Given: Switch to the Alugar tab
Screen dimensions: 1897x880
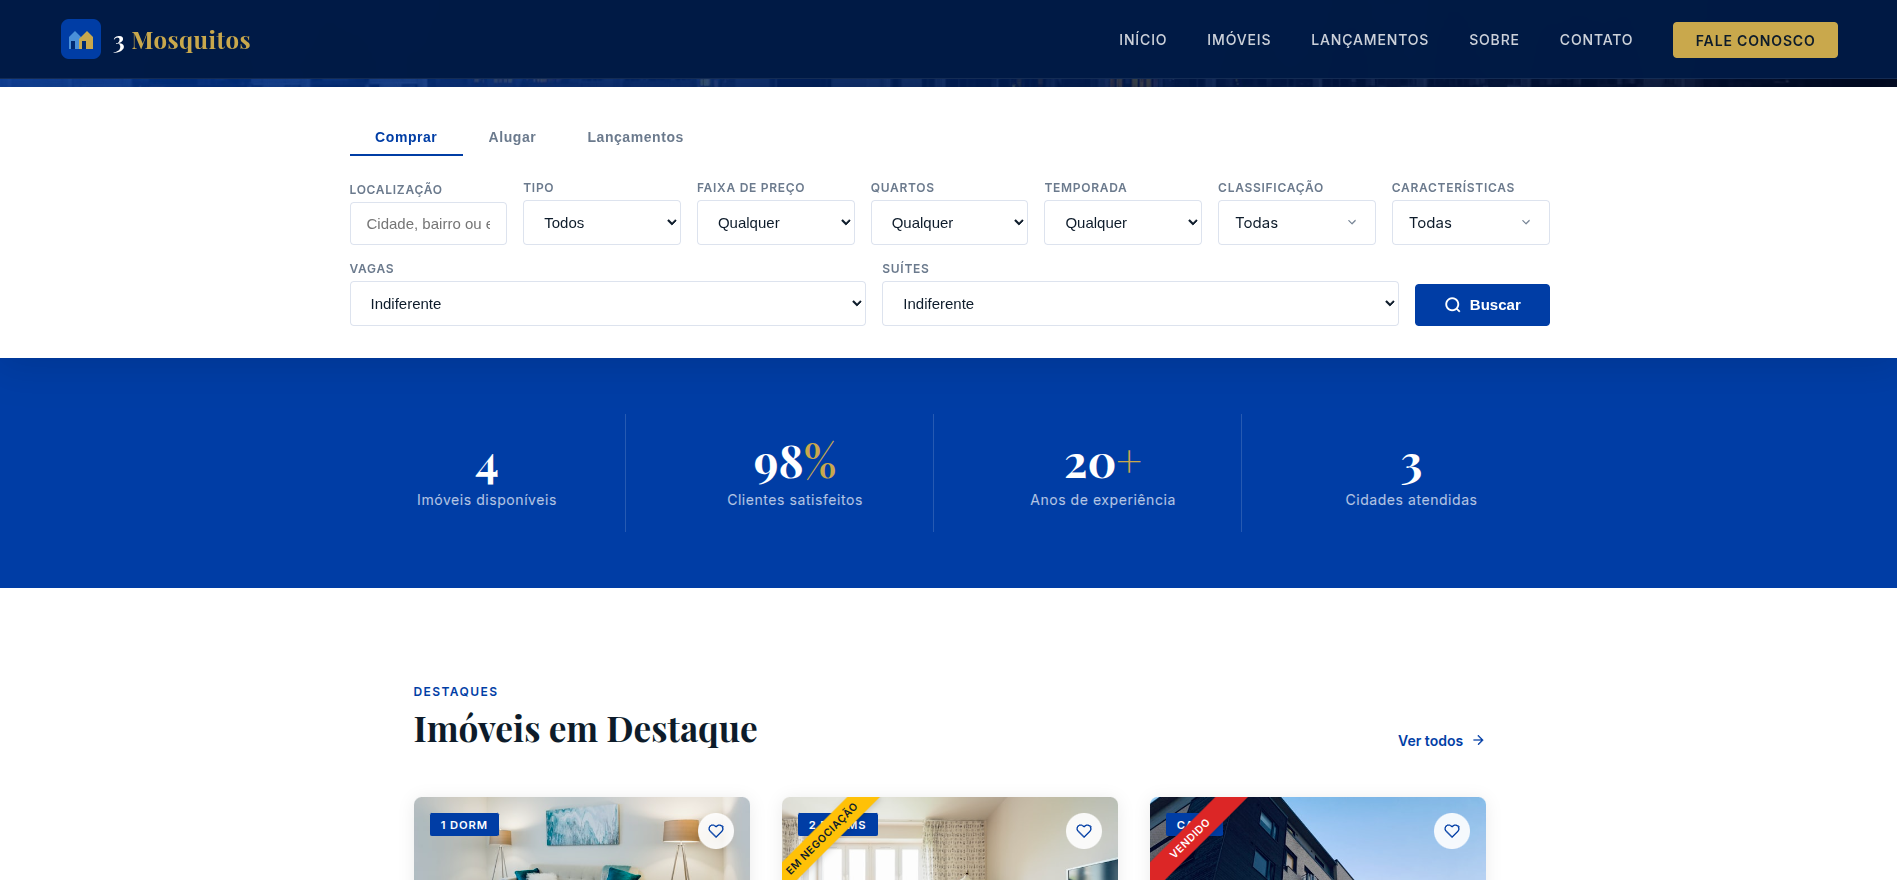Looking at the screenshot, I should 512,137.
